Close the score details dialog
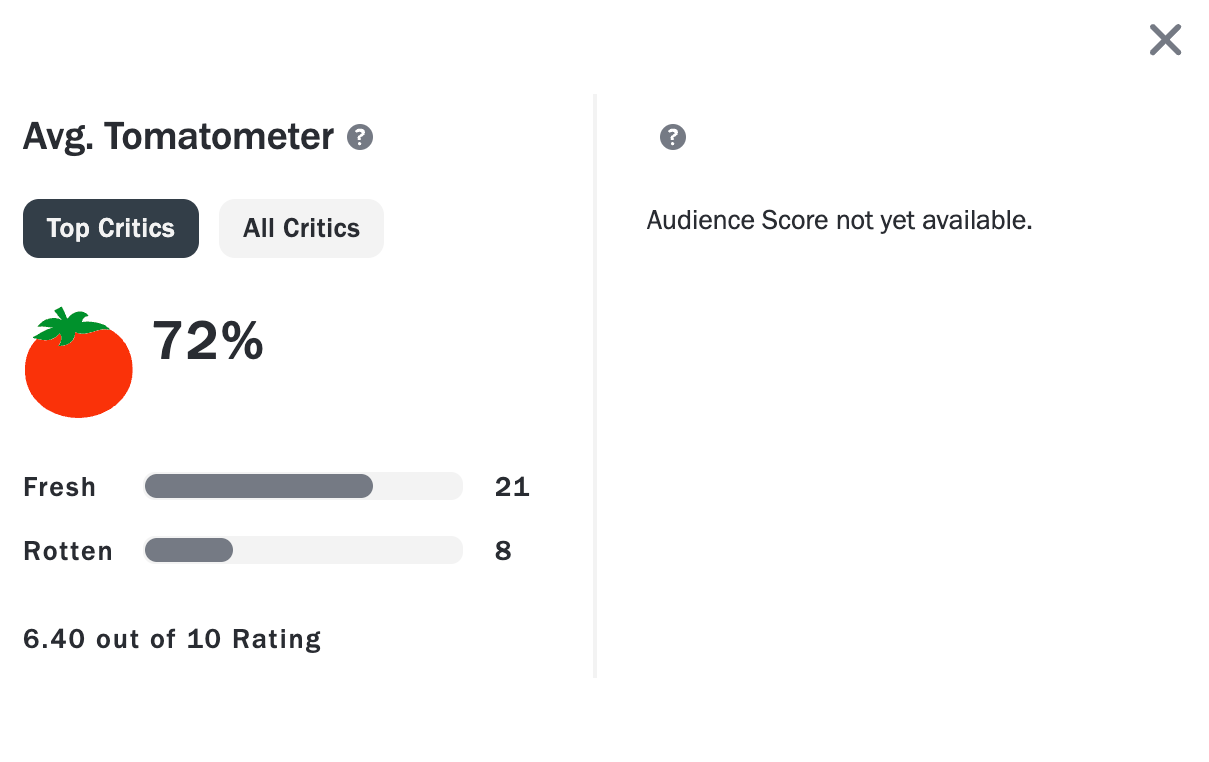The width and height of the screenshot is (1209, 762). (x=1165, y=40)
